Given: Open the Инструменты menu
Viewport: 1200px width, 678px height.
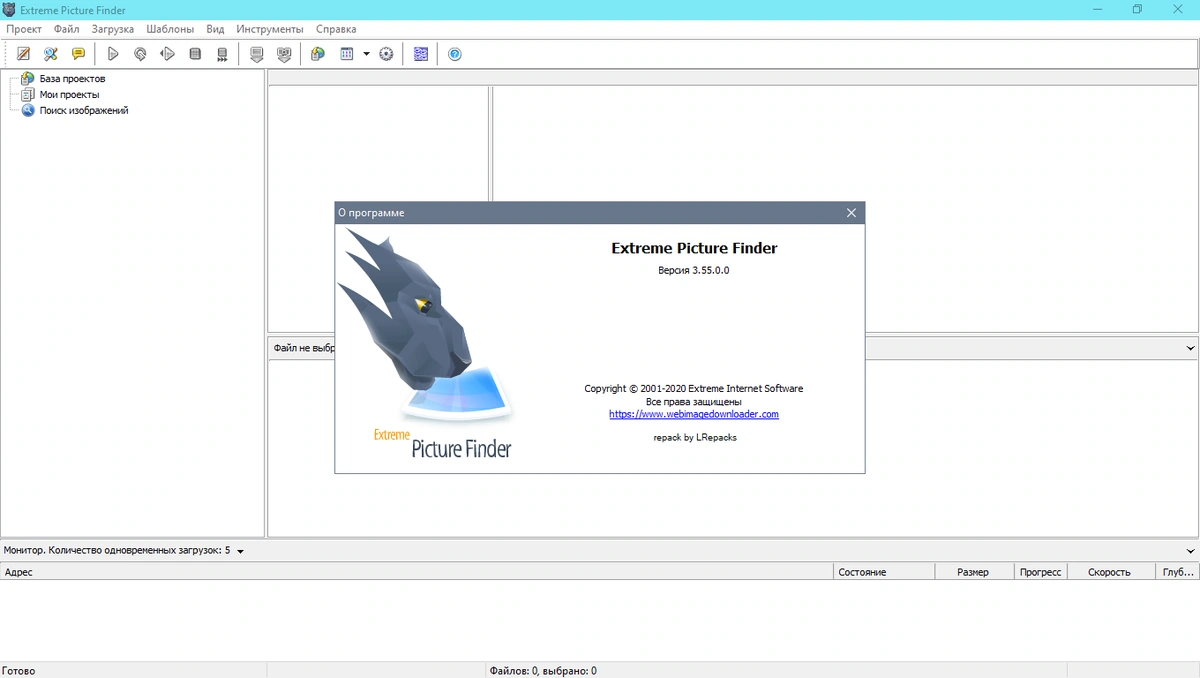Looking at the screenshot, I should click(270, 29).
